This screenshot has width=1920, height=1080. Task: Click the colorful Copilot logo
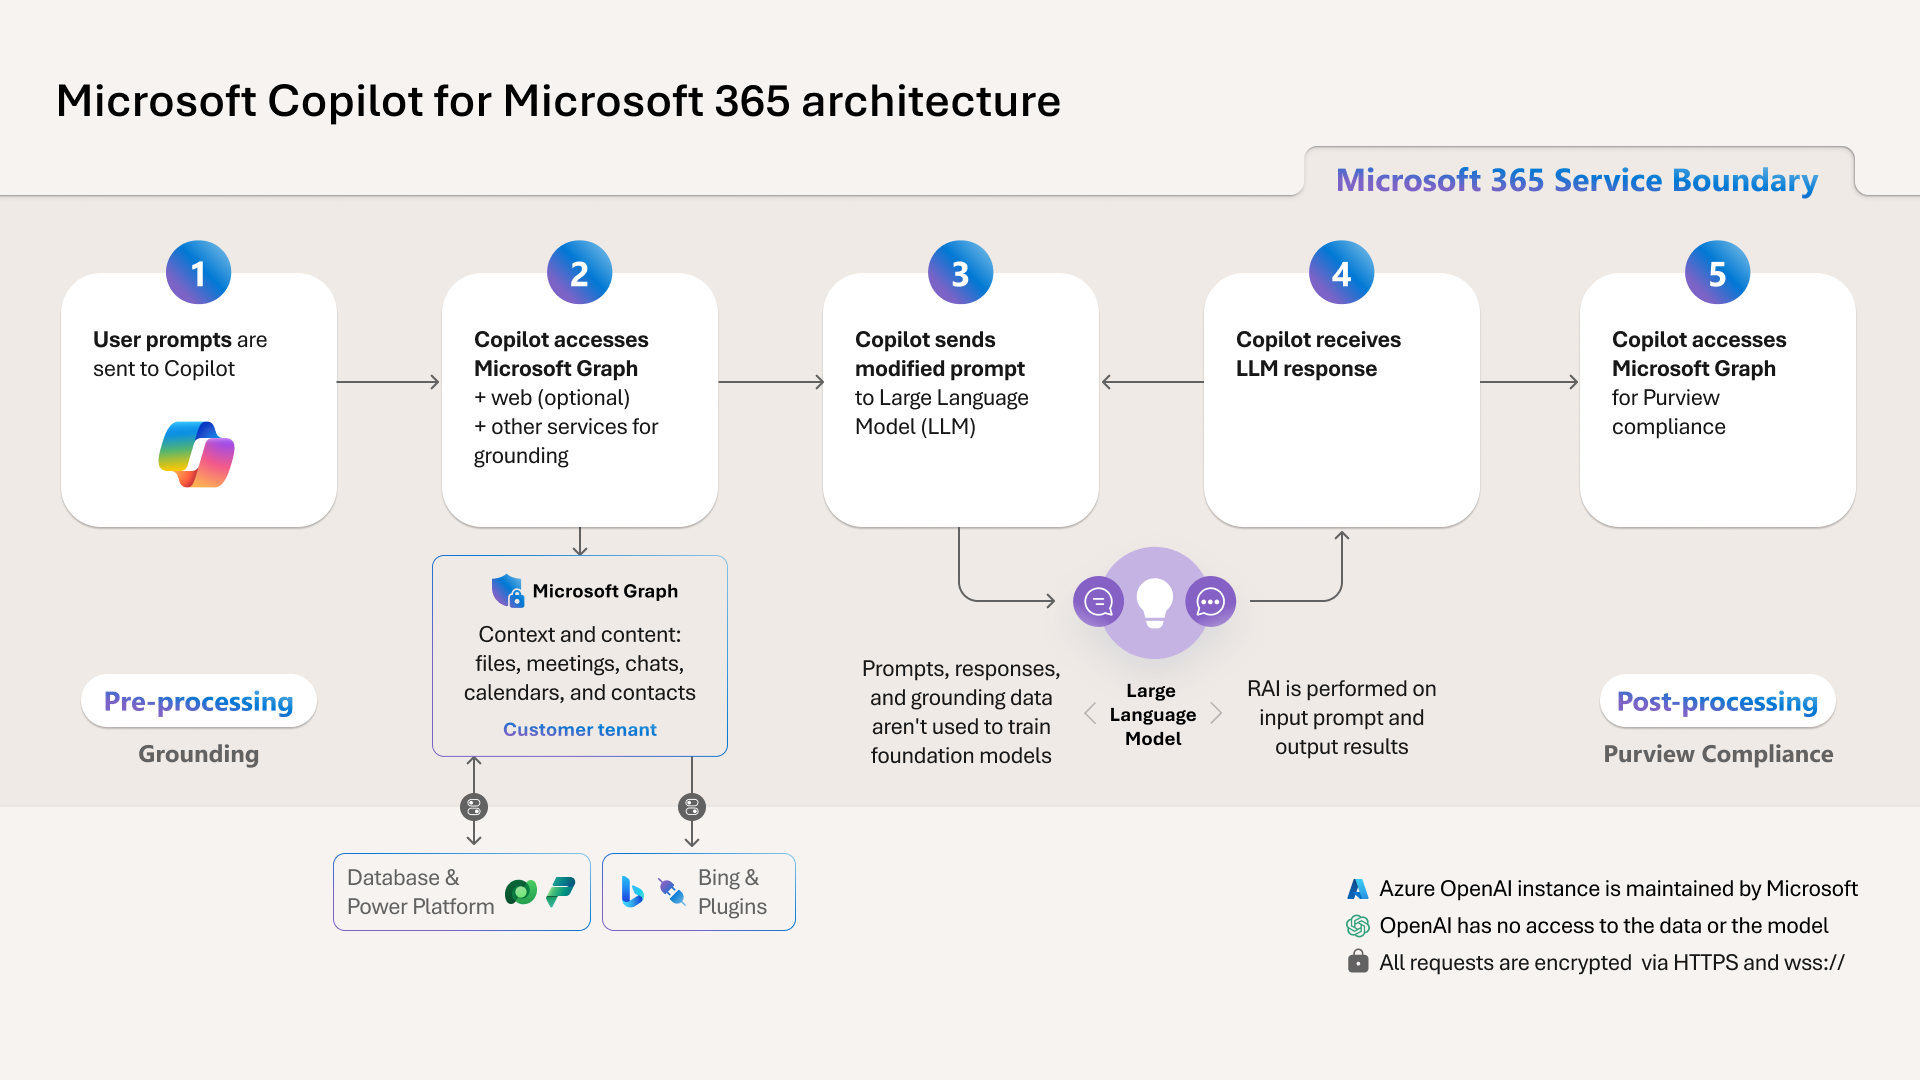(197, 454)
